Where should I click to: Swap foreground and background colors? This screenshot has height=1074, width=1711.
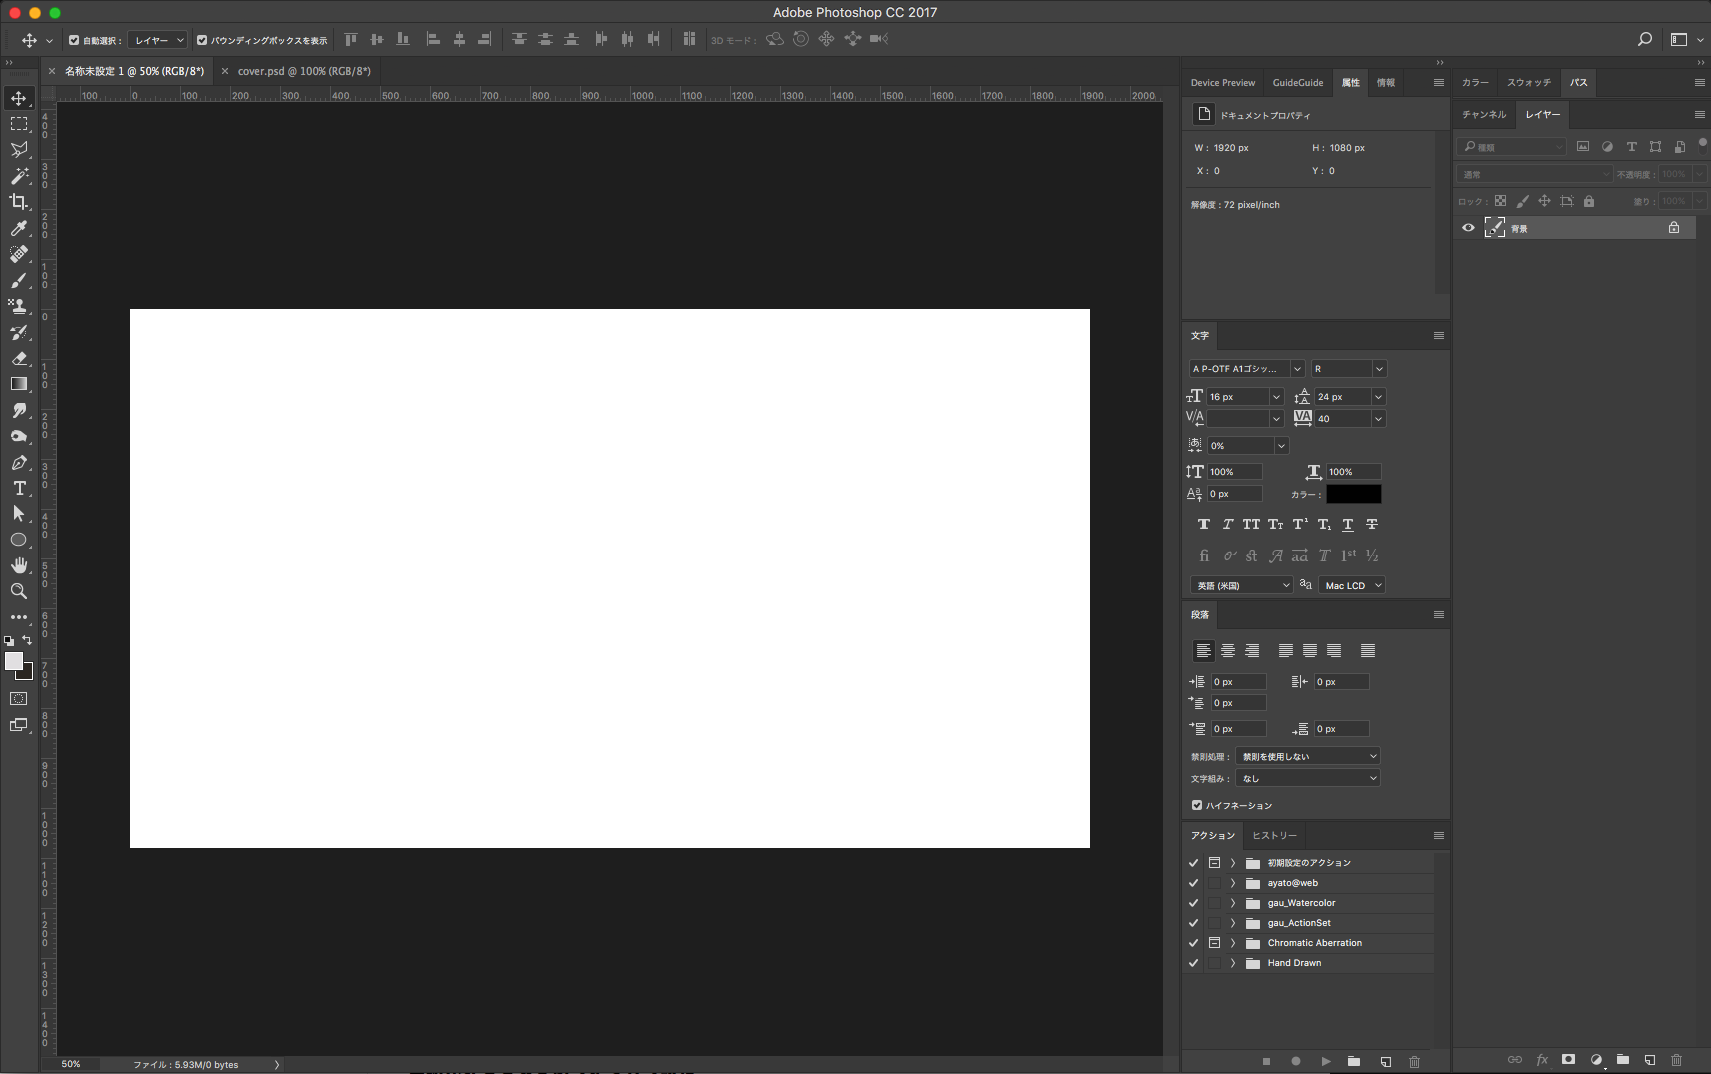(x=27, y=640)
